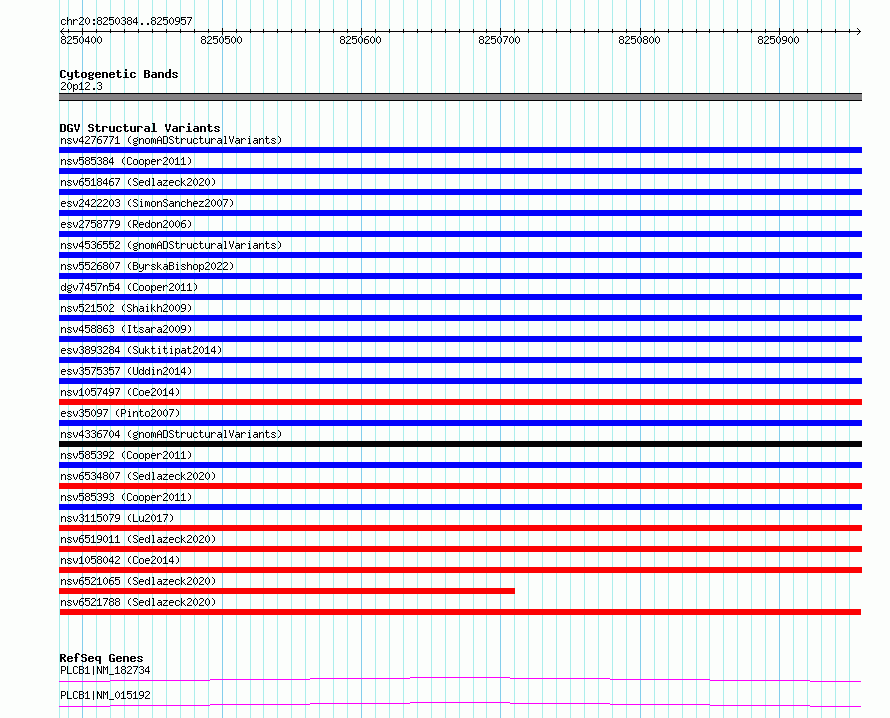The width and height of the screenshot is (890, 718).
Task: Click the gray 20p12.3 cytogenetic band bar
Action: coord(460,97)
